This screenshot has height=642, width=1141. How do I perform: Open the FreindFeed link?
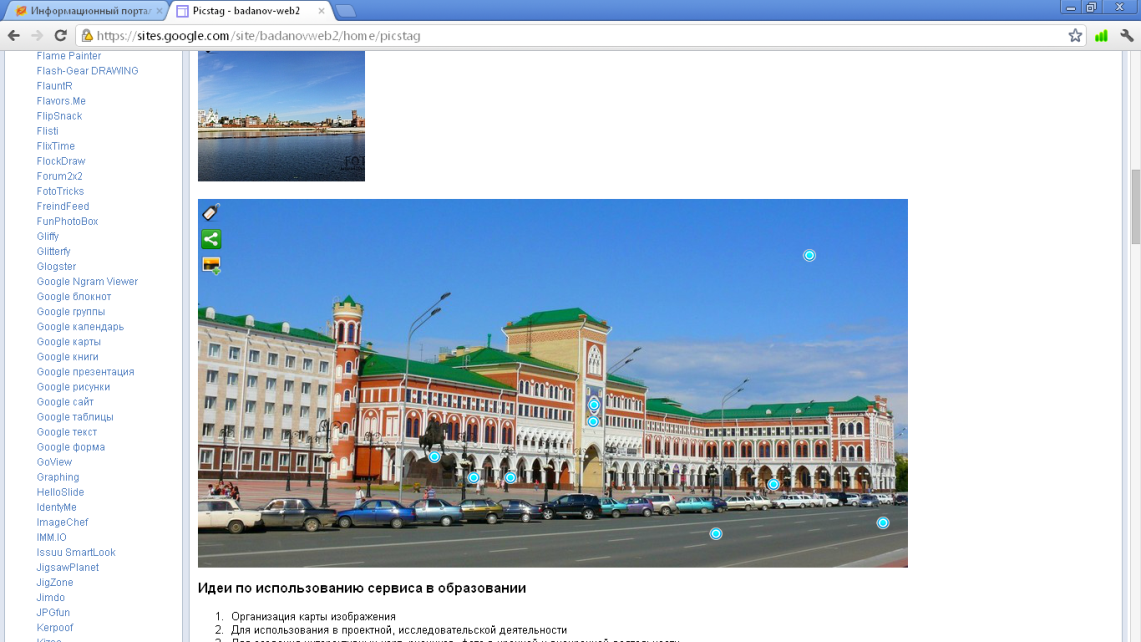tap(63, 206)
